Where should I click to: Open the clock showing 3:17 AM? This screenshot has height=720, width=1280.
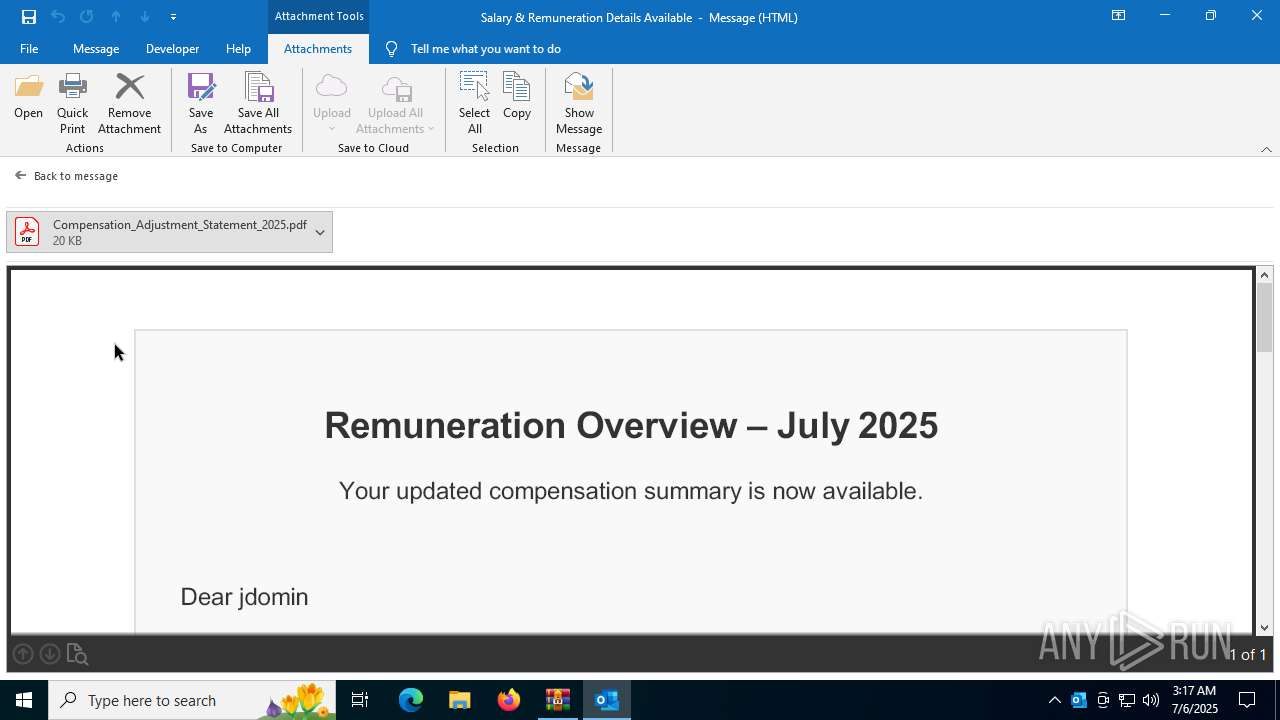(x=1194, y=700)
